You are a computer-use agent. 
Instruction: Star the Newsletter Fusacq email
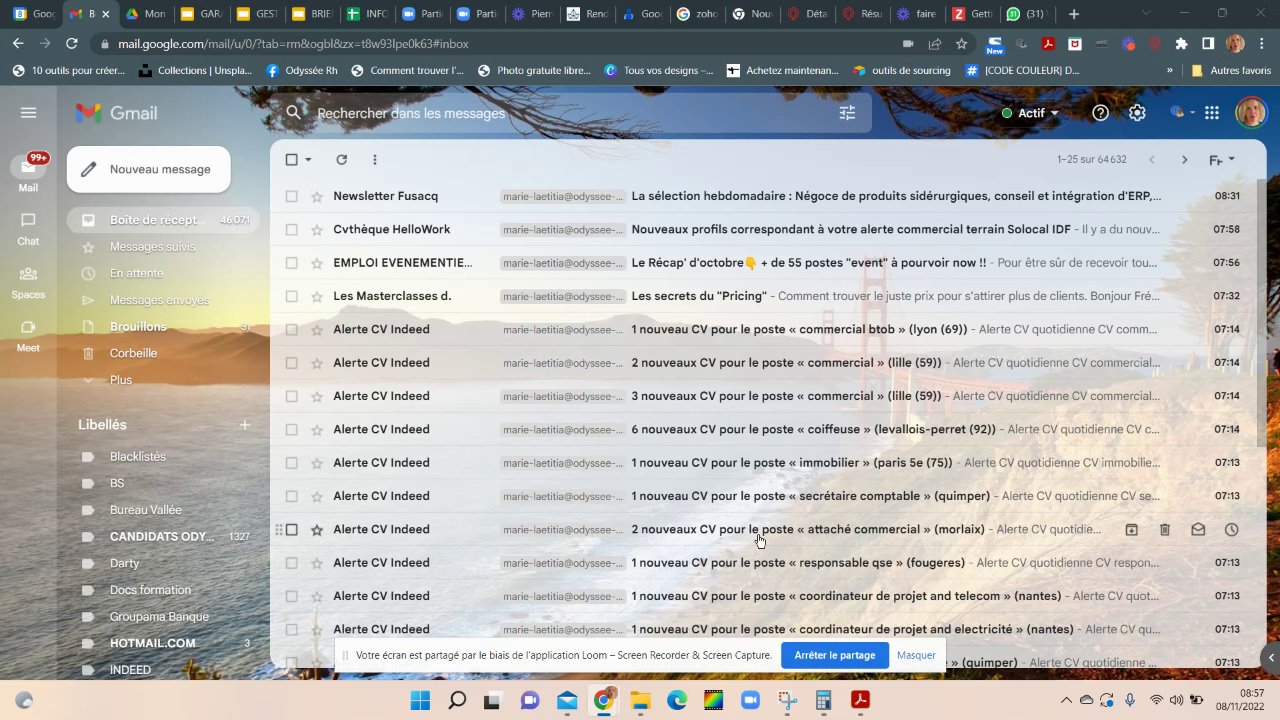pos(317,196)
